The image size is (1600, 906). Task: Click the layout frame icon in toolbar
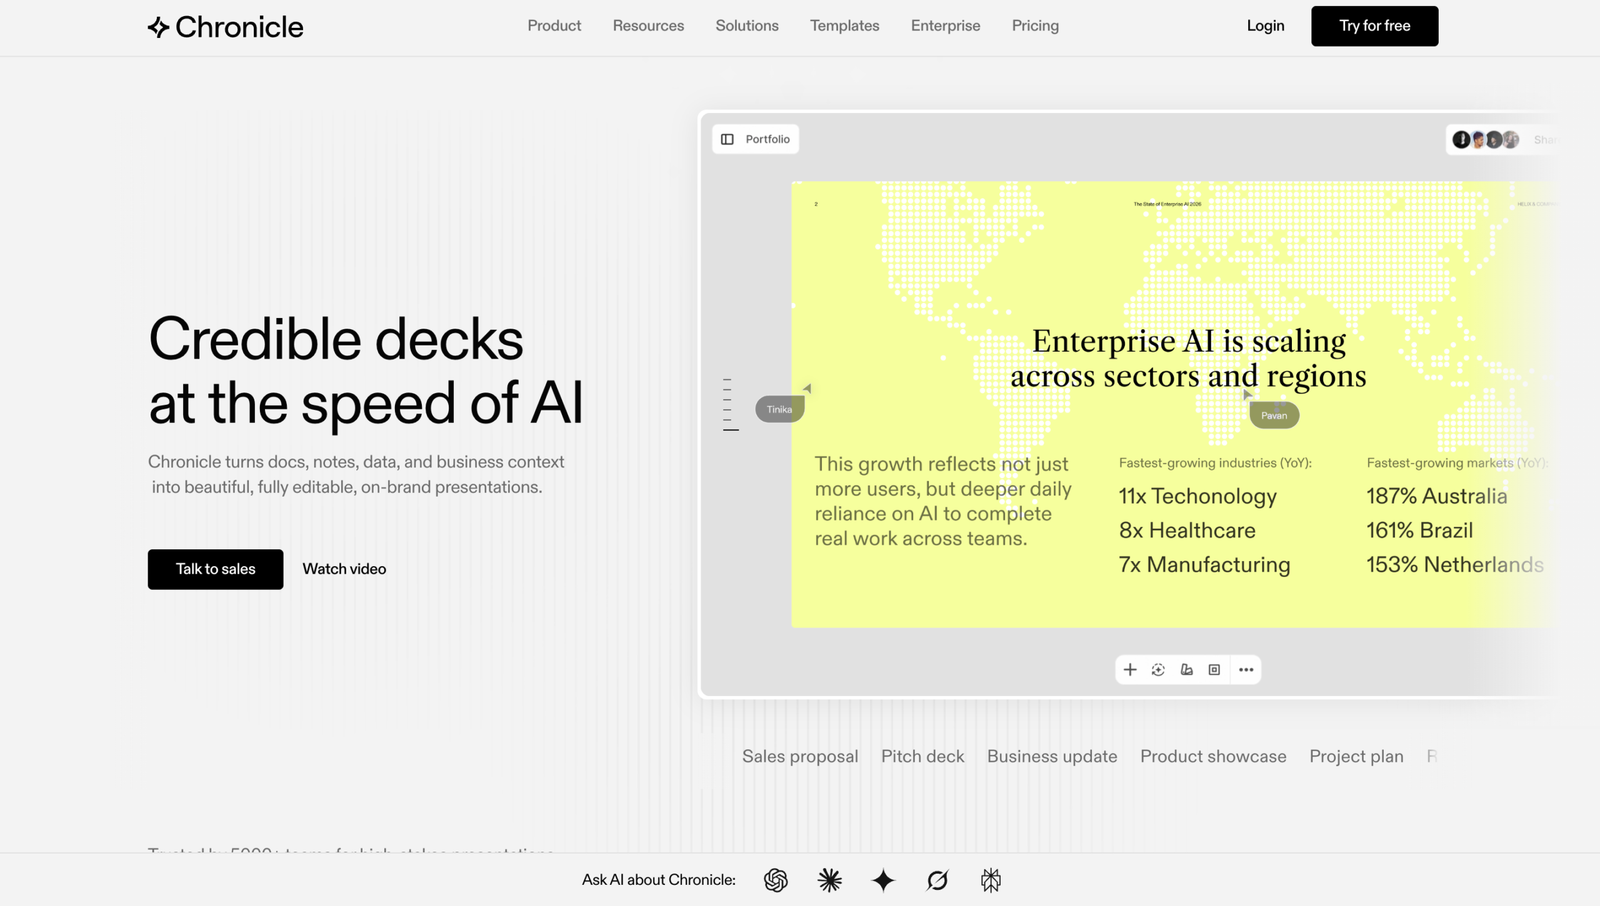tap(1214, 670)
